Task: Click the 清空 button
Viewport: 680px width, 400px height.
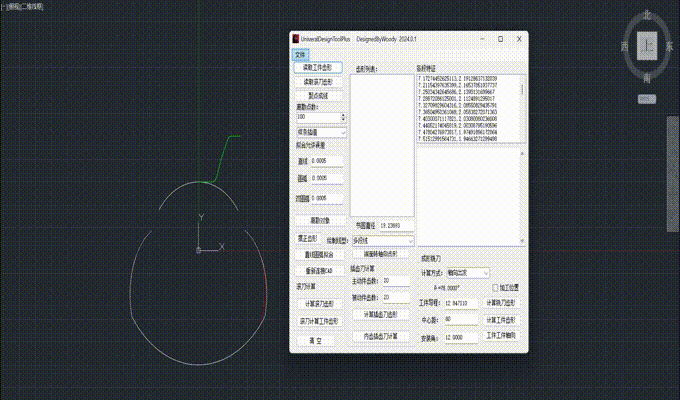Action: [315, 341]
